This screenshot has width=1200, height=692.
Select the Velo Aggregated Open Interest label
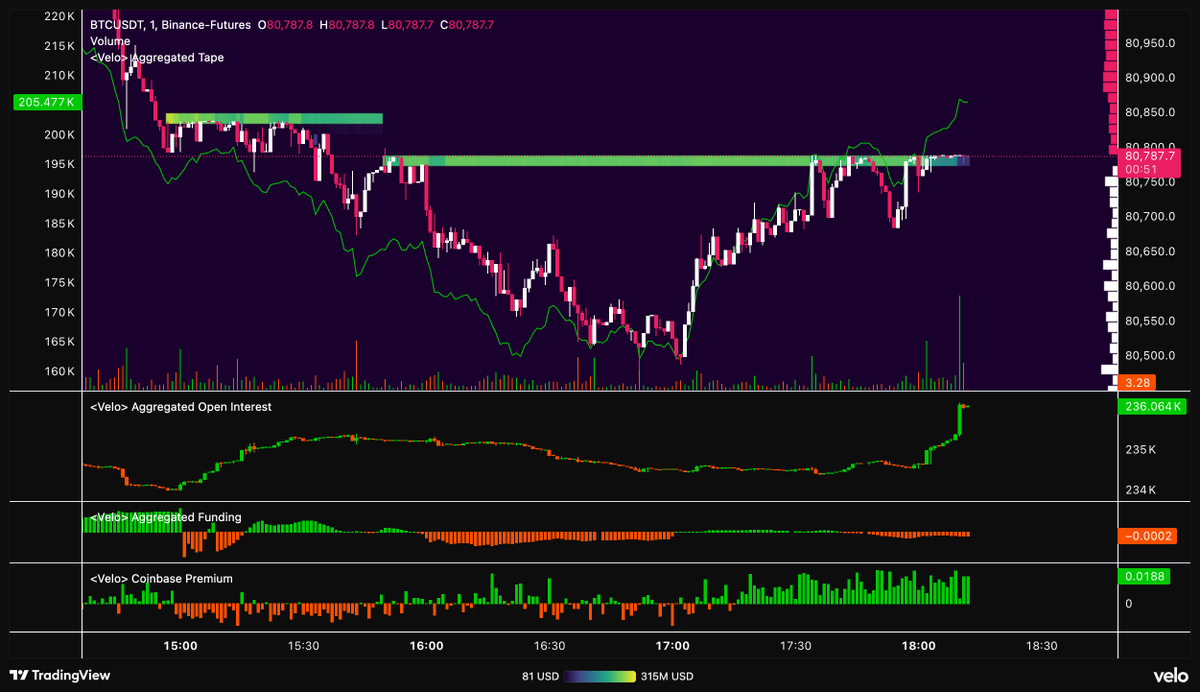[181, 407]
